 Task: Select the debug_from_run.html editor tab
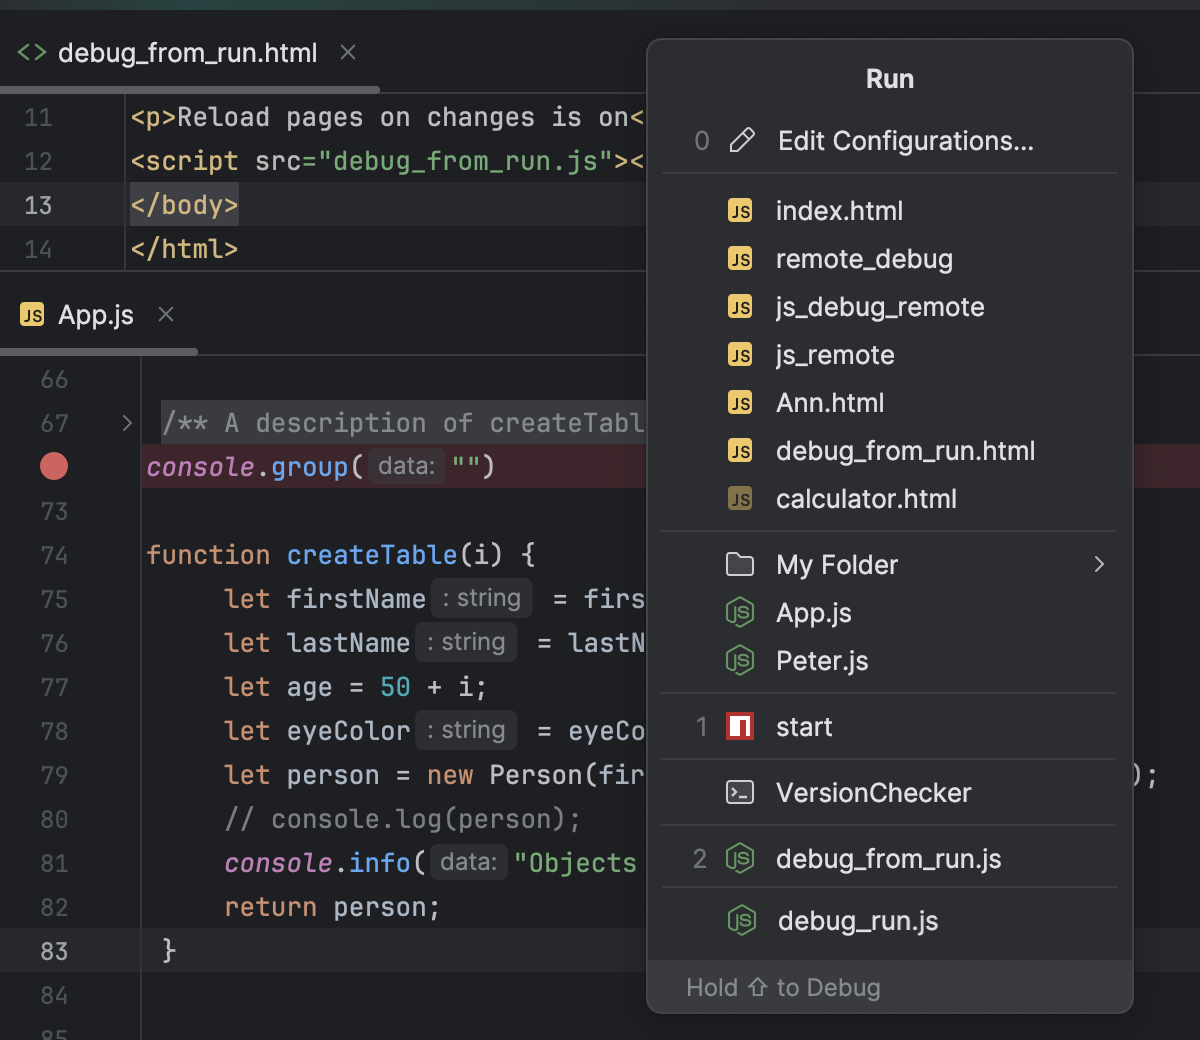[187, 53]
